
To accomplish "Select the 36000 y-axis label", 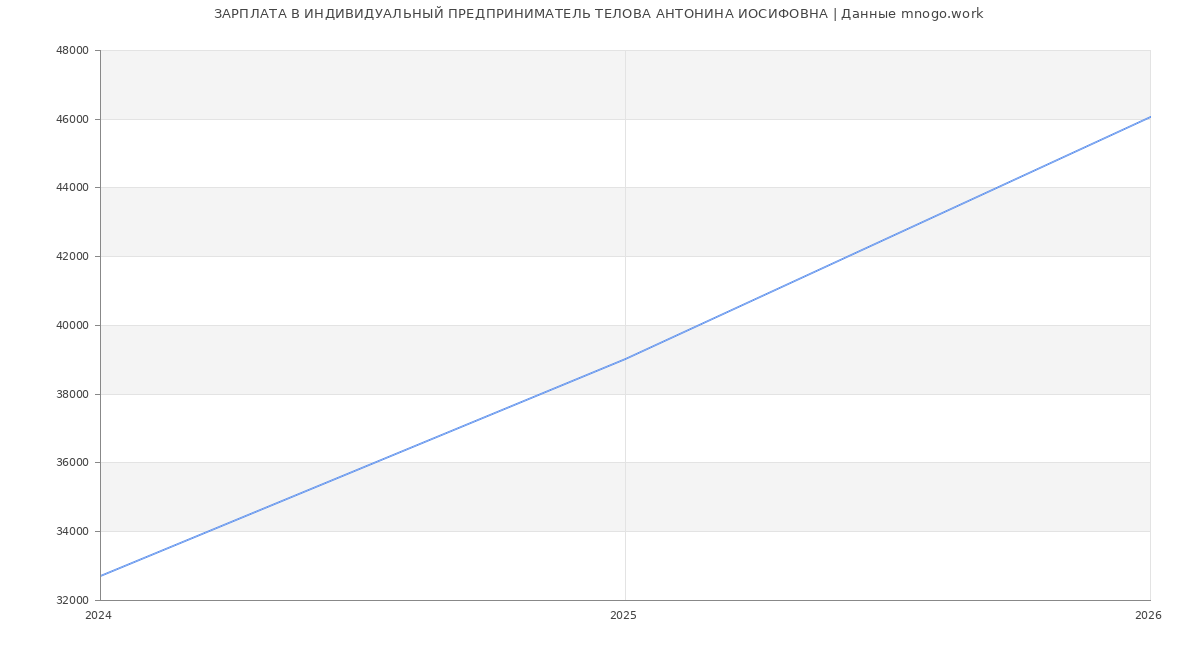I will [x=72, y=463].
